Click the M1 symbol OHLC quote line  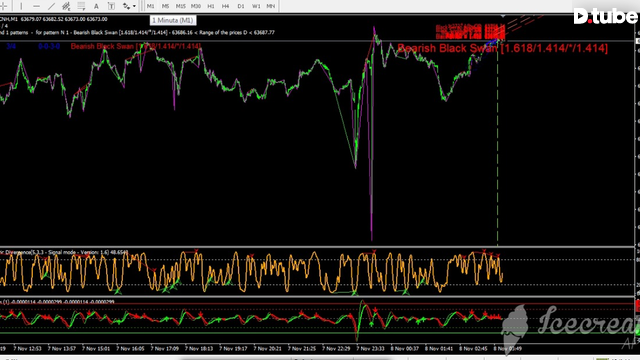click(x=53, y=19)
